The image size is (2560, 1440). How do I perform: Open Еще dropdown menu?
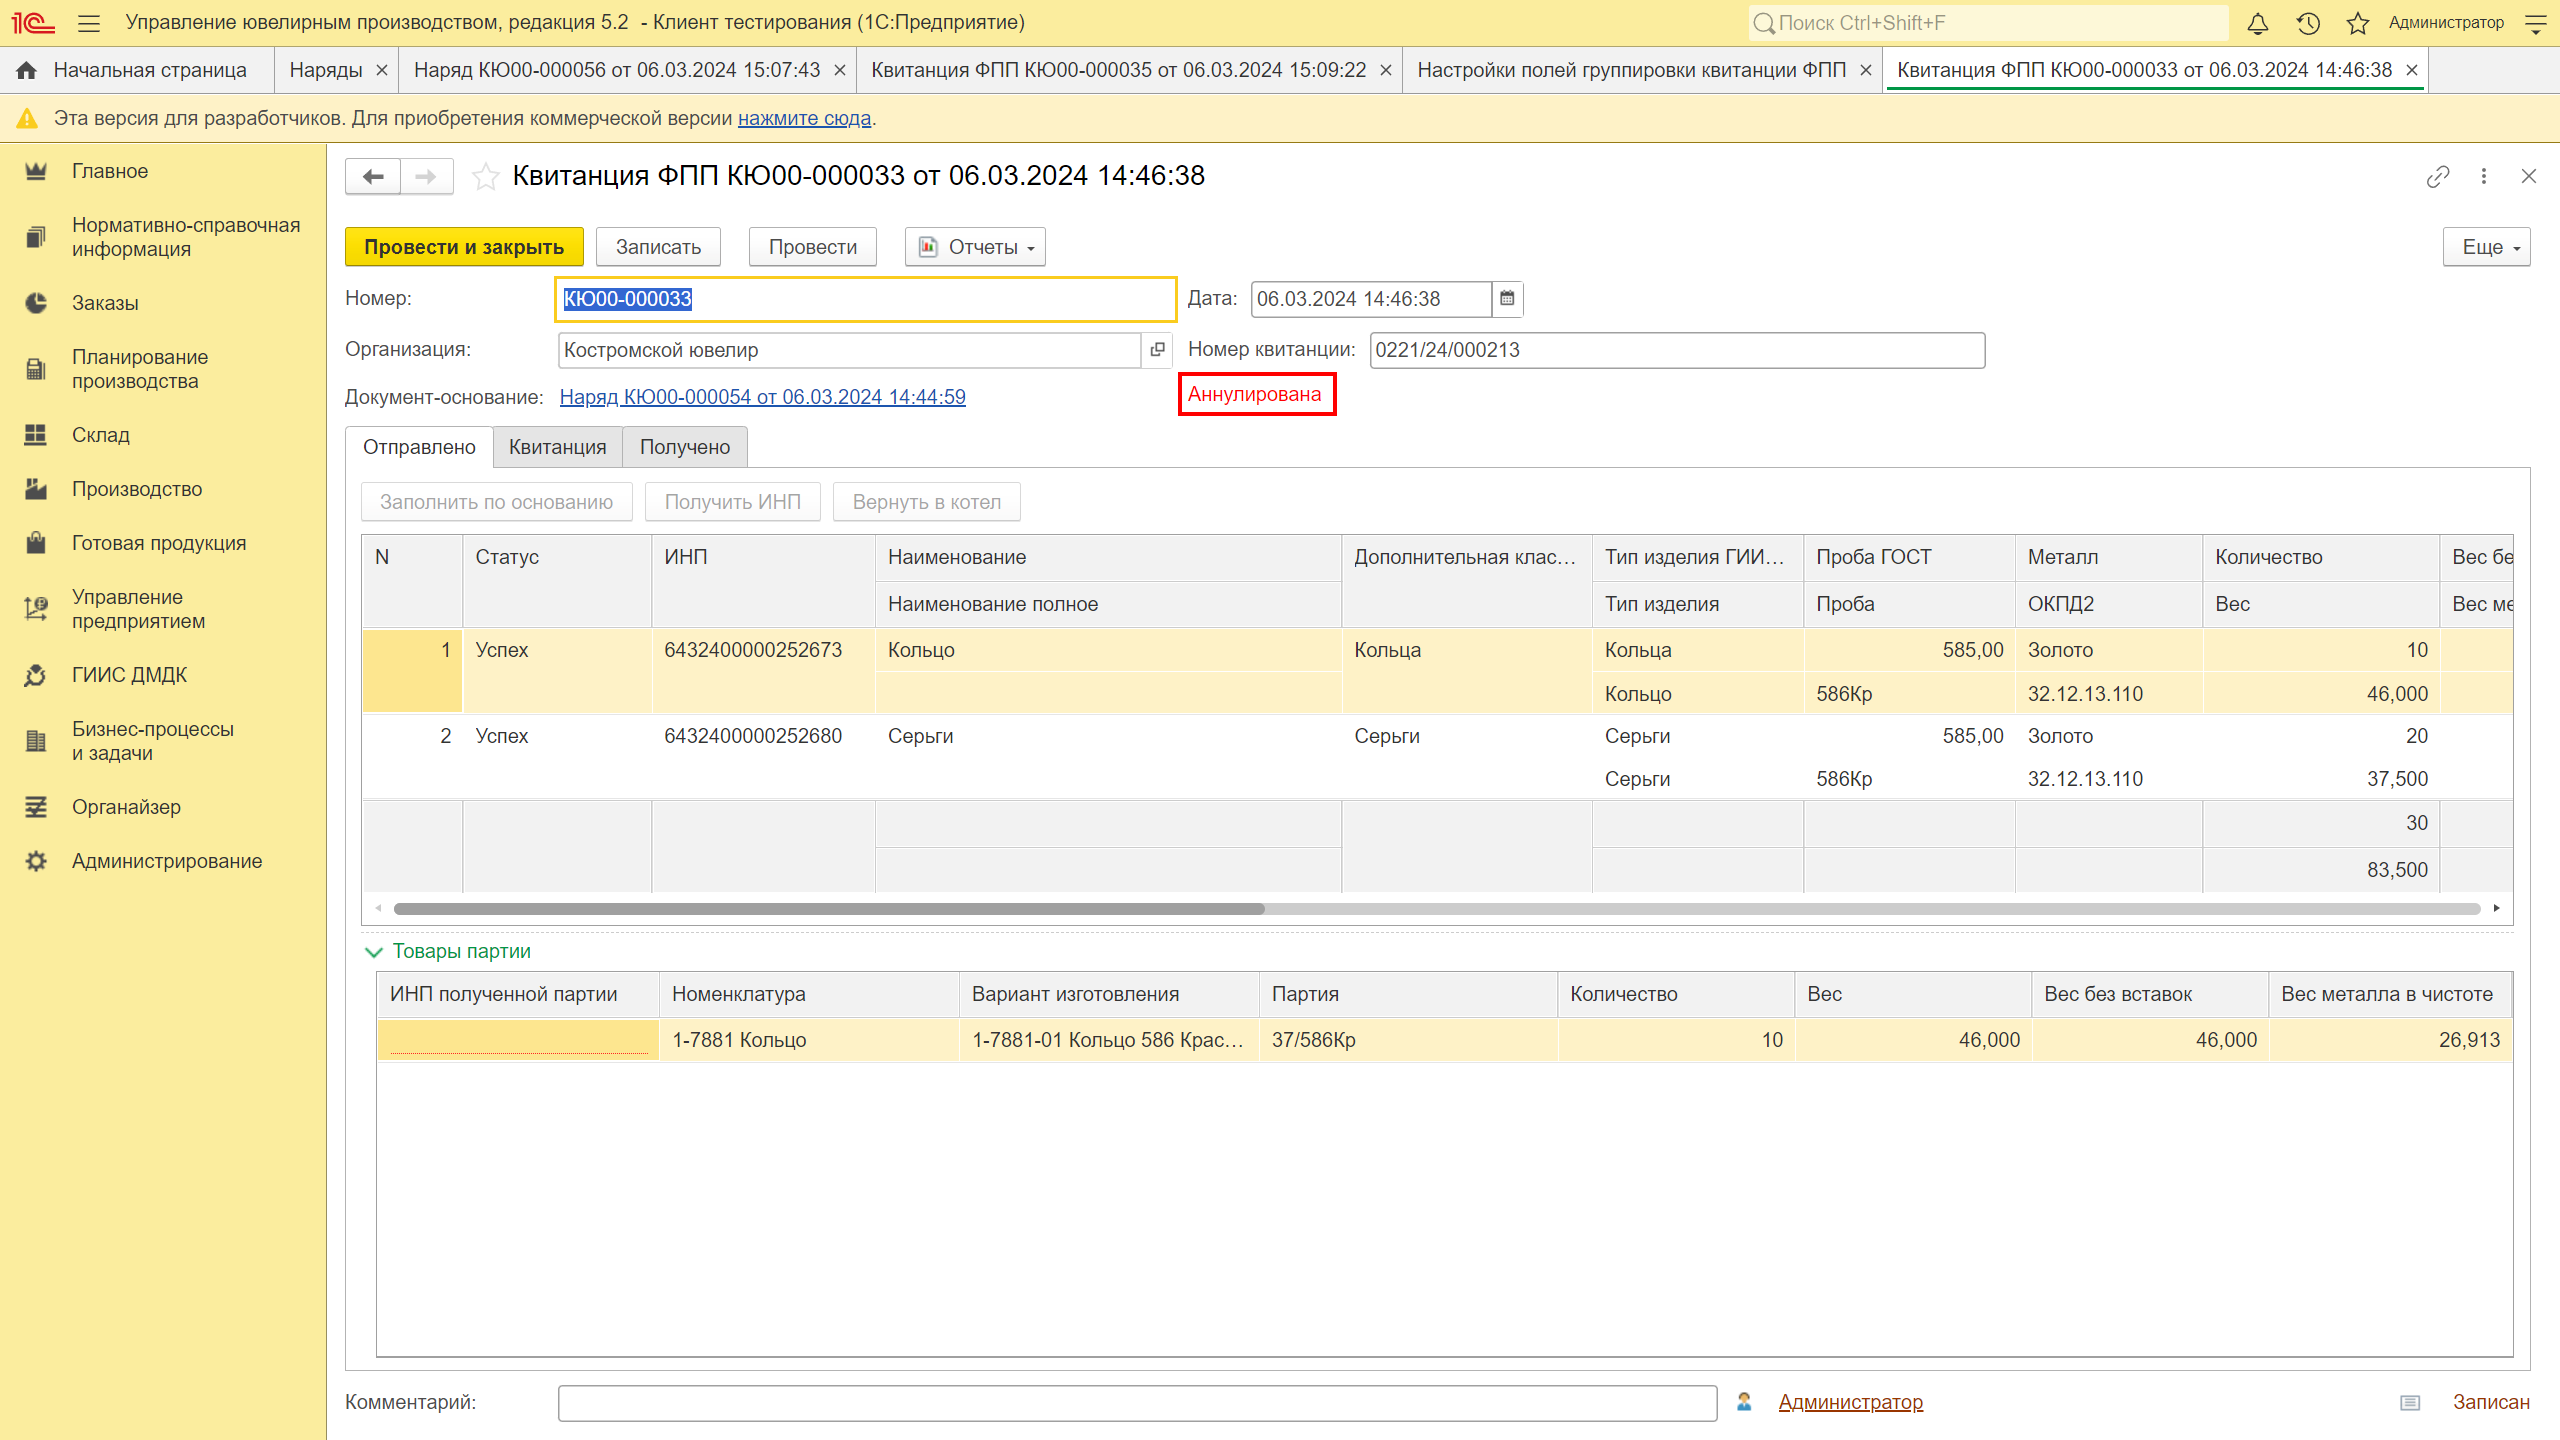pyautogui.click(x=2486, y=247)
